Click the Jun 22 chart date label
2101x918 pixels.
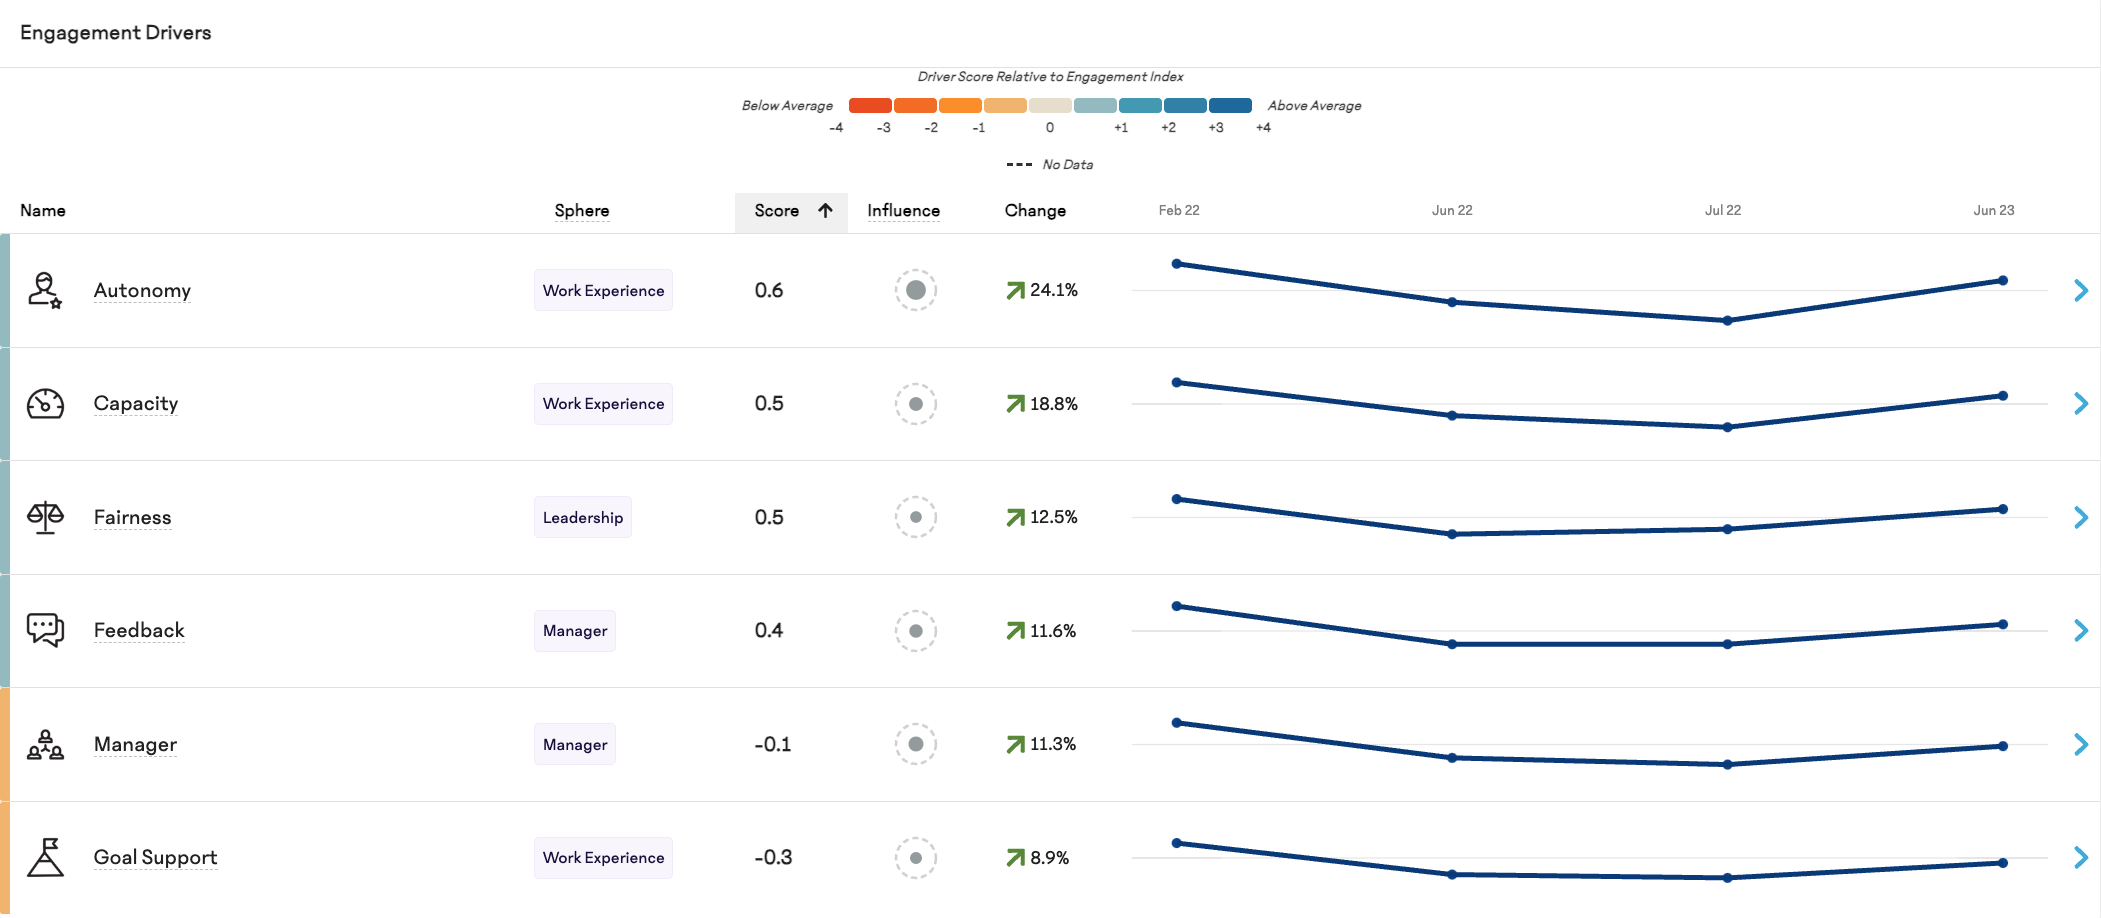pyautogui.click(x=1452, y=210)
